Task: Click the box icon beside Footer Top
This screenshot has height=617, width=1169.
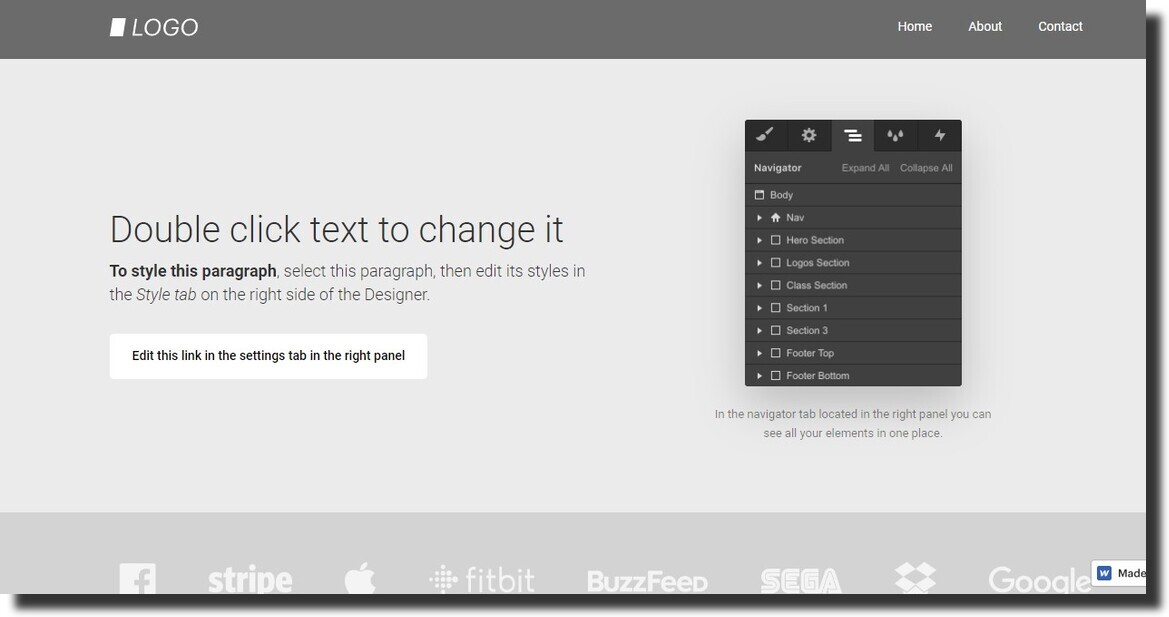Action: click(775, 353)
